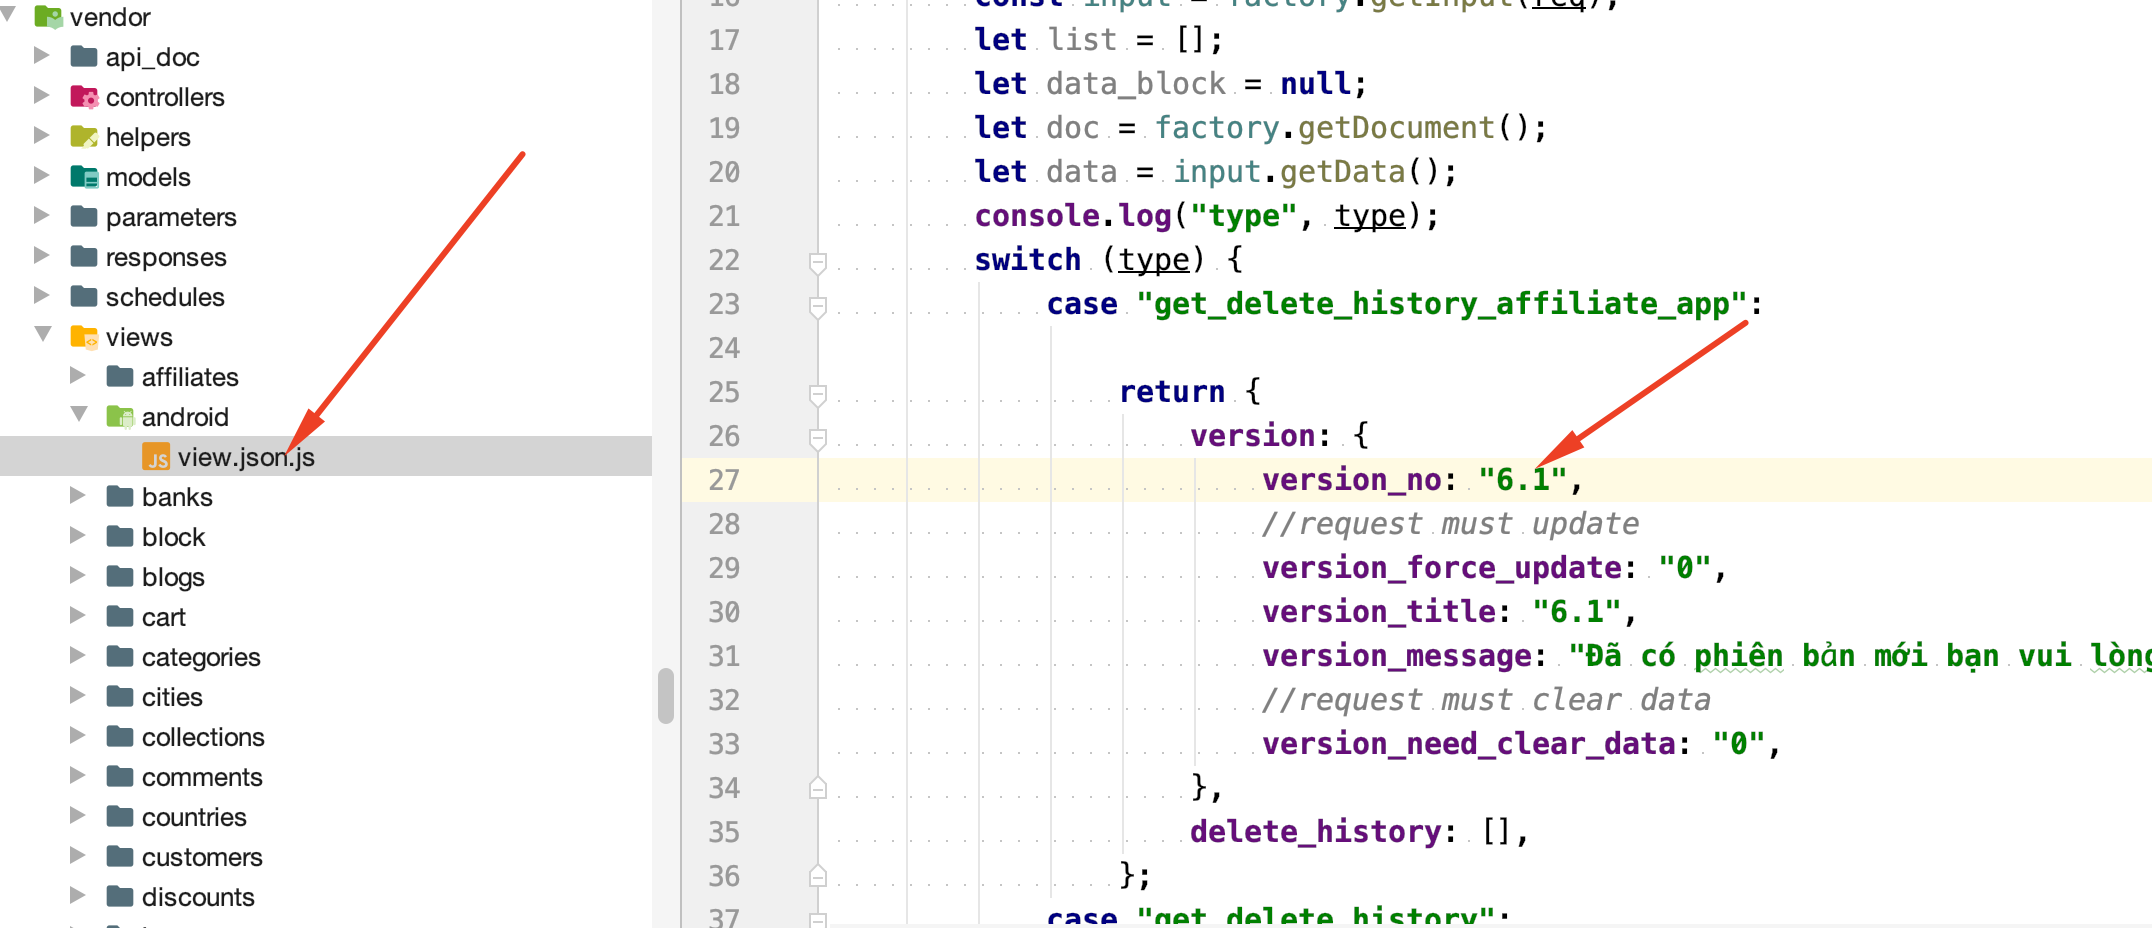
Task: Expand the affiliates folder arrow
Action: pos(78,375)
